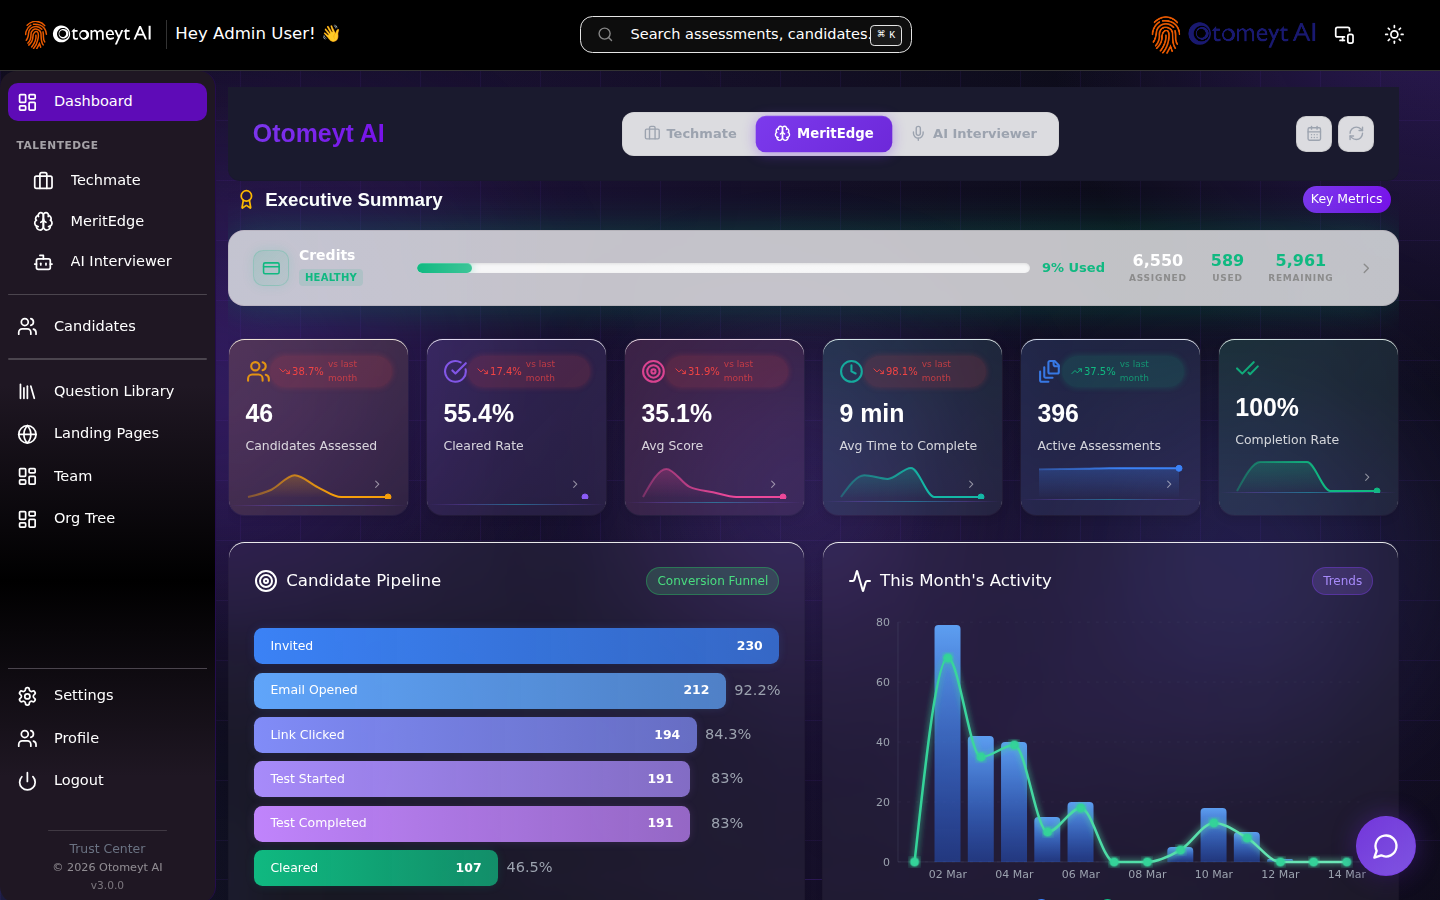Select Techmate in the sidebar
This screenshot has height=900, width=1440.
tap(107, 181)
